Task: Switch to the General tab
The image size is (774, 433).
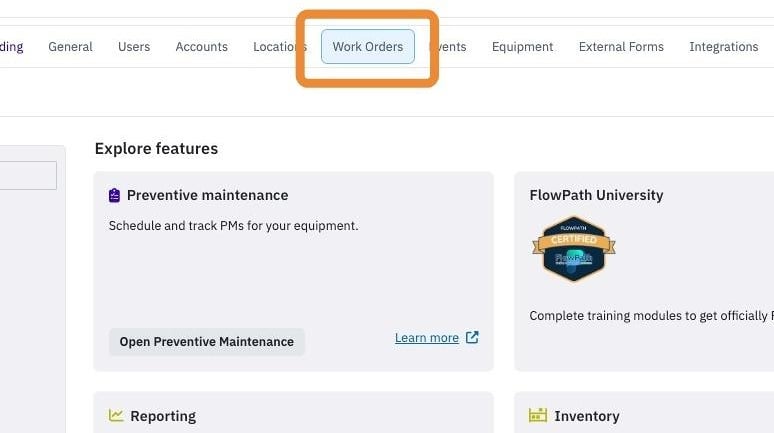Action: pyautogui.click(x=70, y=46)
